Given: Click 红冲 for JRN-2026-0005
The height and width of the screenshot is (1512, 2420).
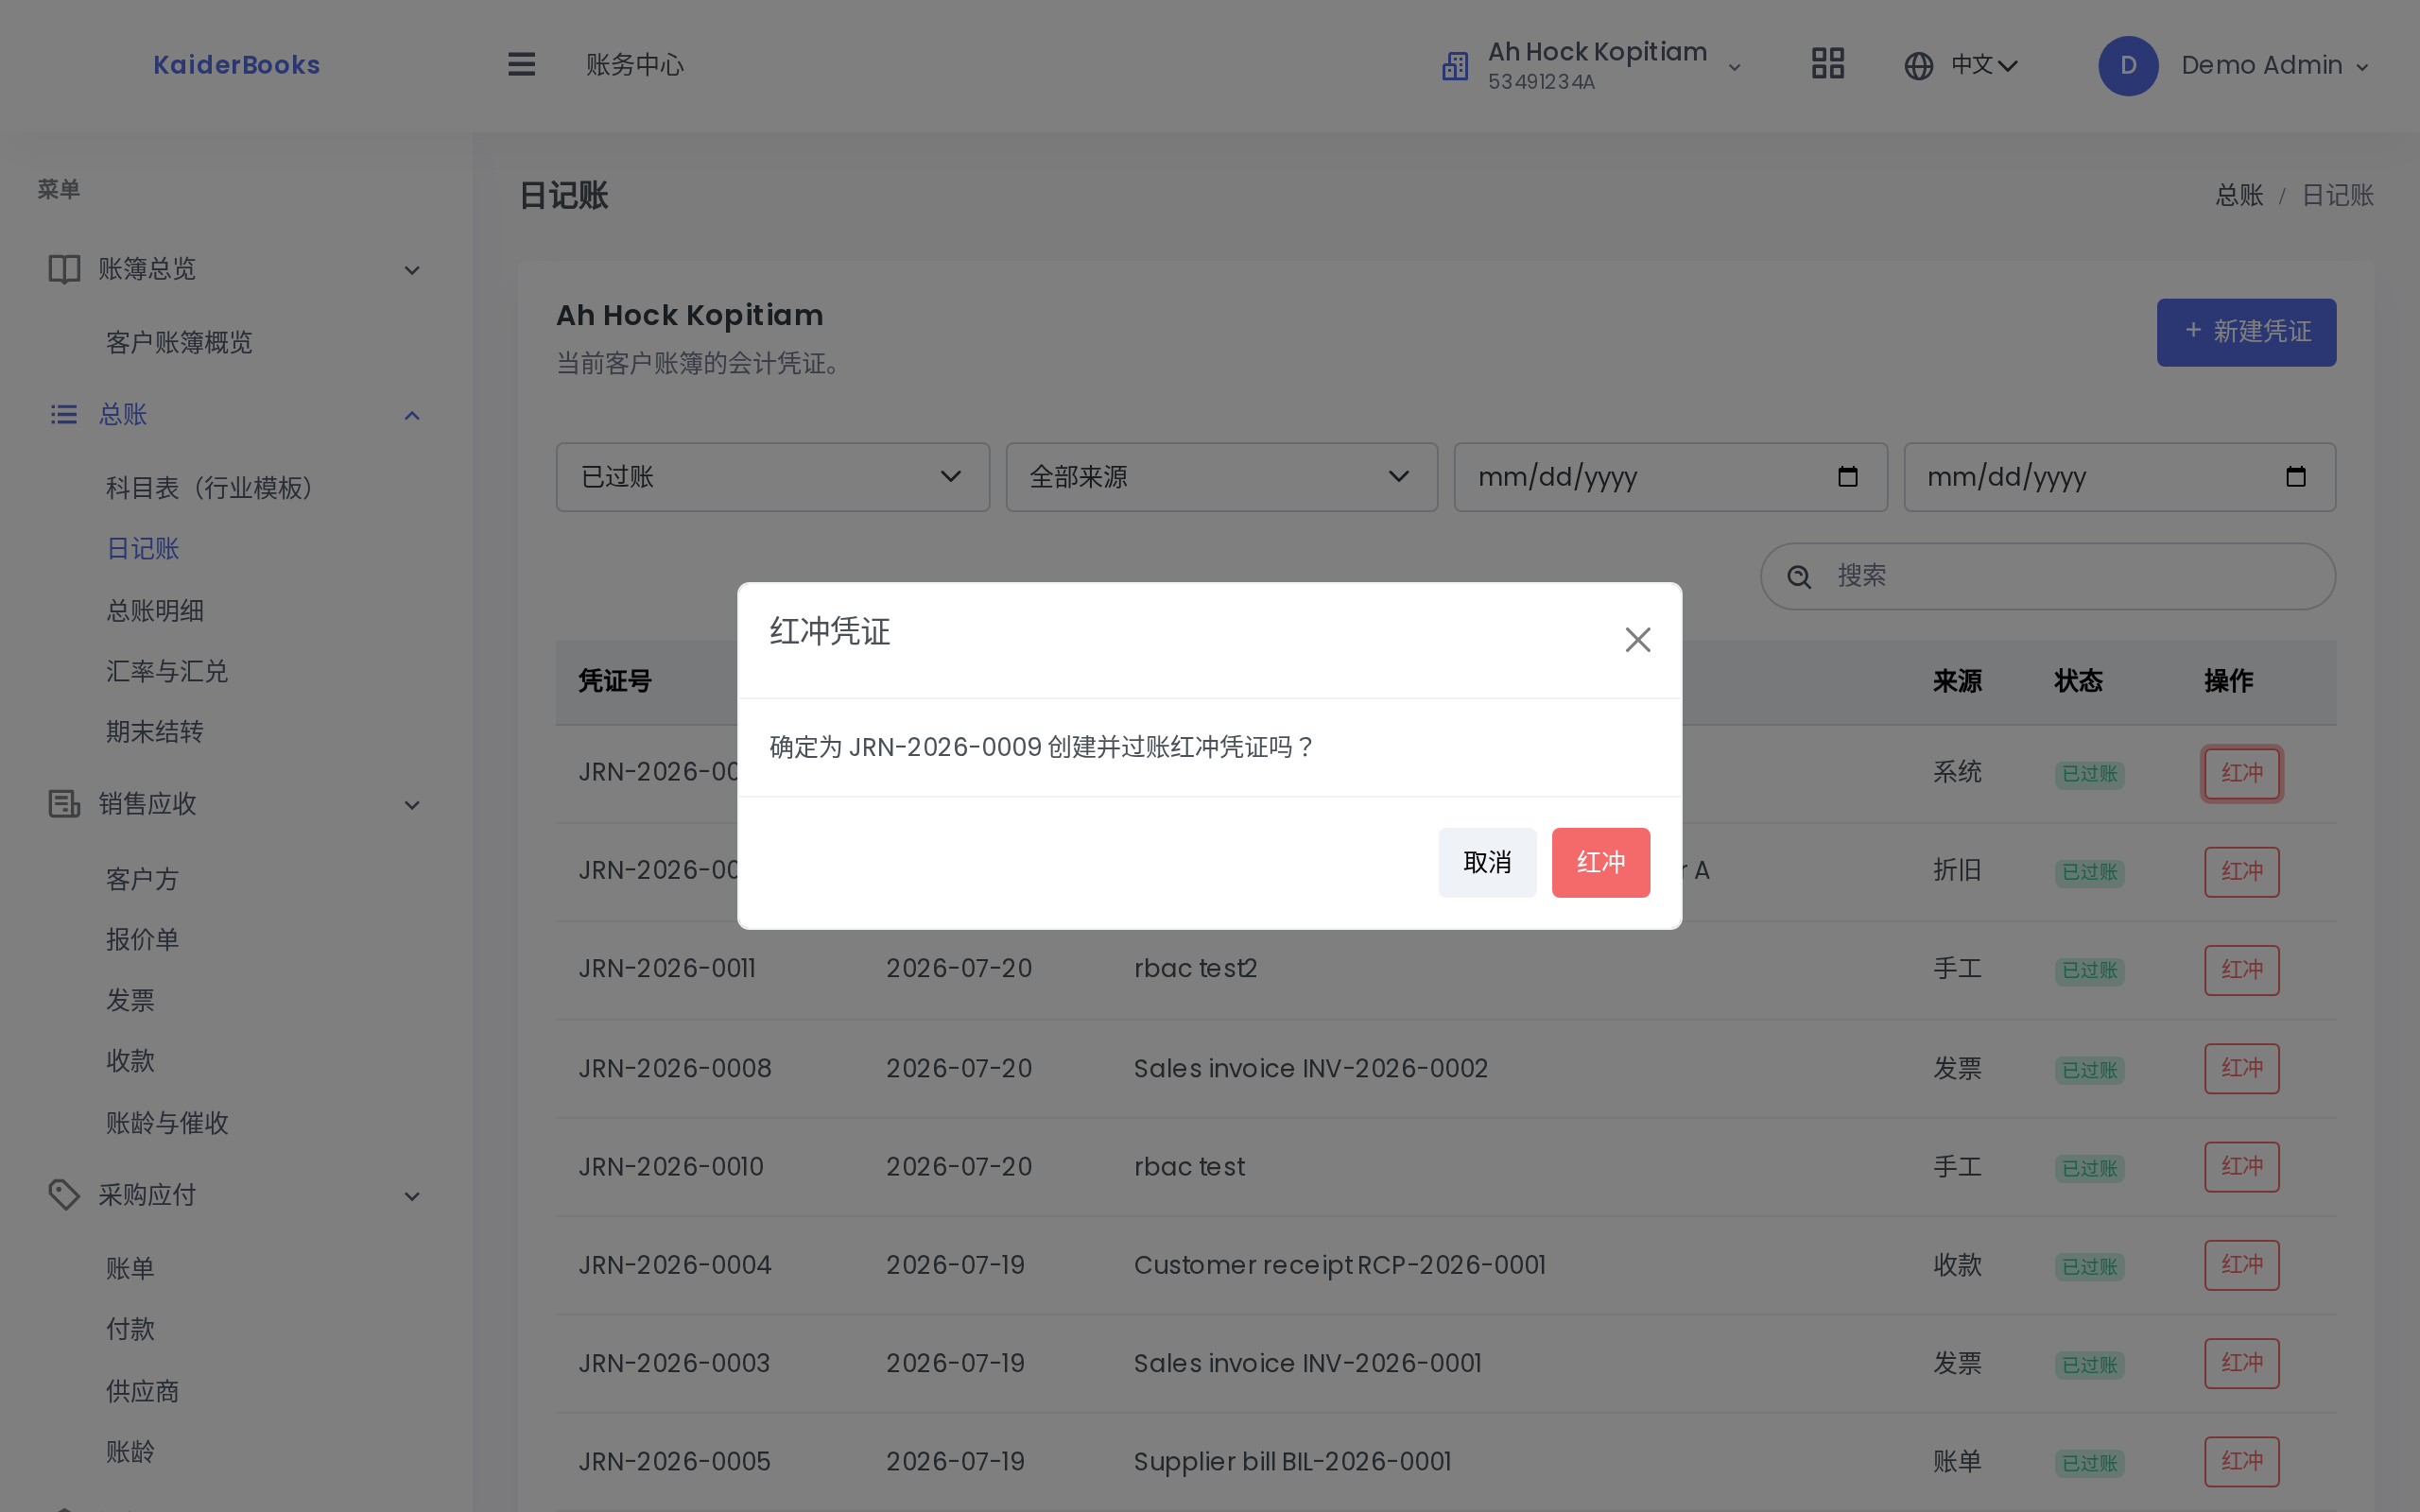Looking at the screenshot, I should point(2241,1461).
